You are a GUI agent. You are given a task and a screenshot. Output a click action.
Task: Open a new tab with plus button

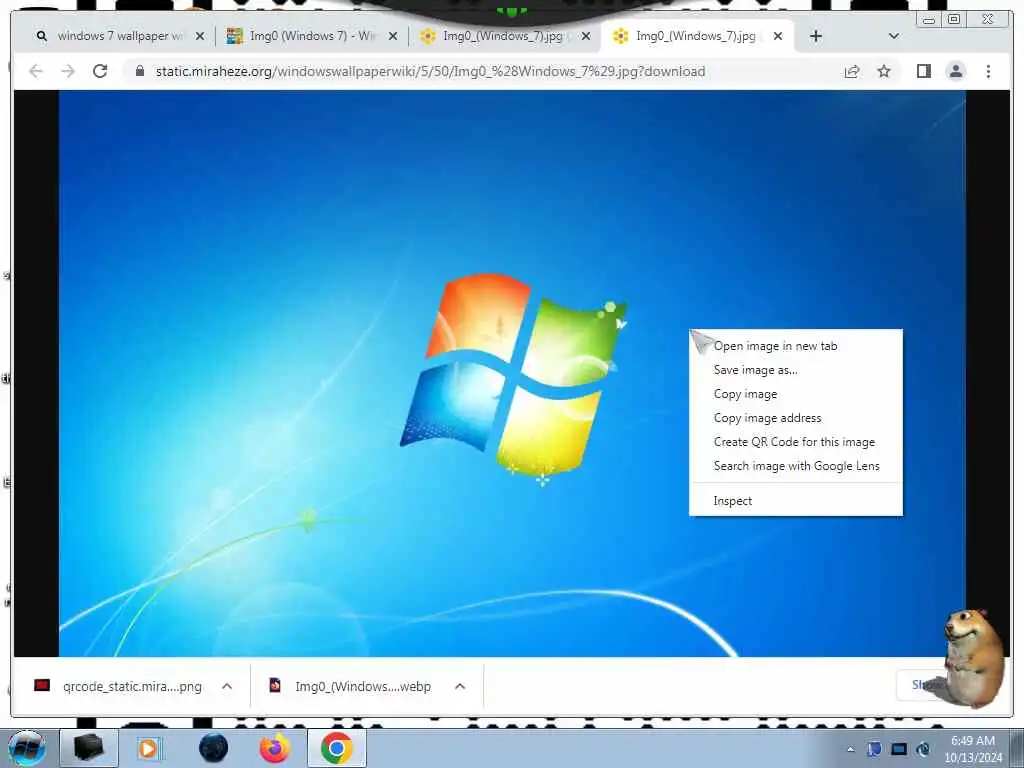[816, 36]
